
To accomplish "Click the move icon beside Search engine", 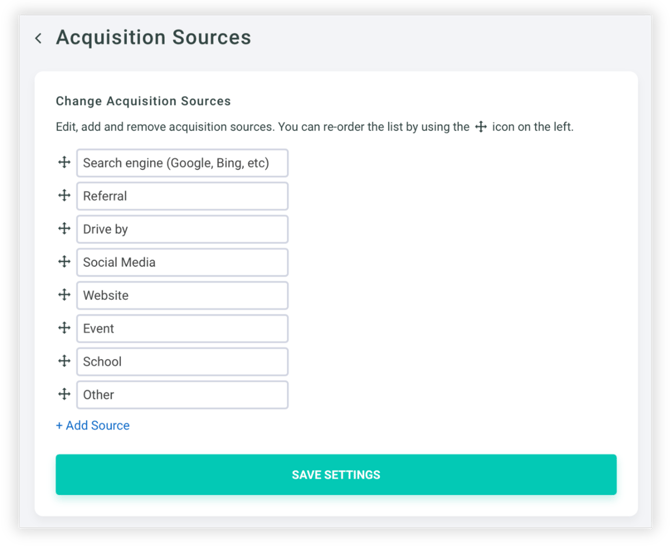I will [x=64, y=162].
